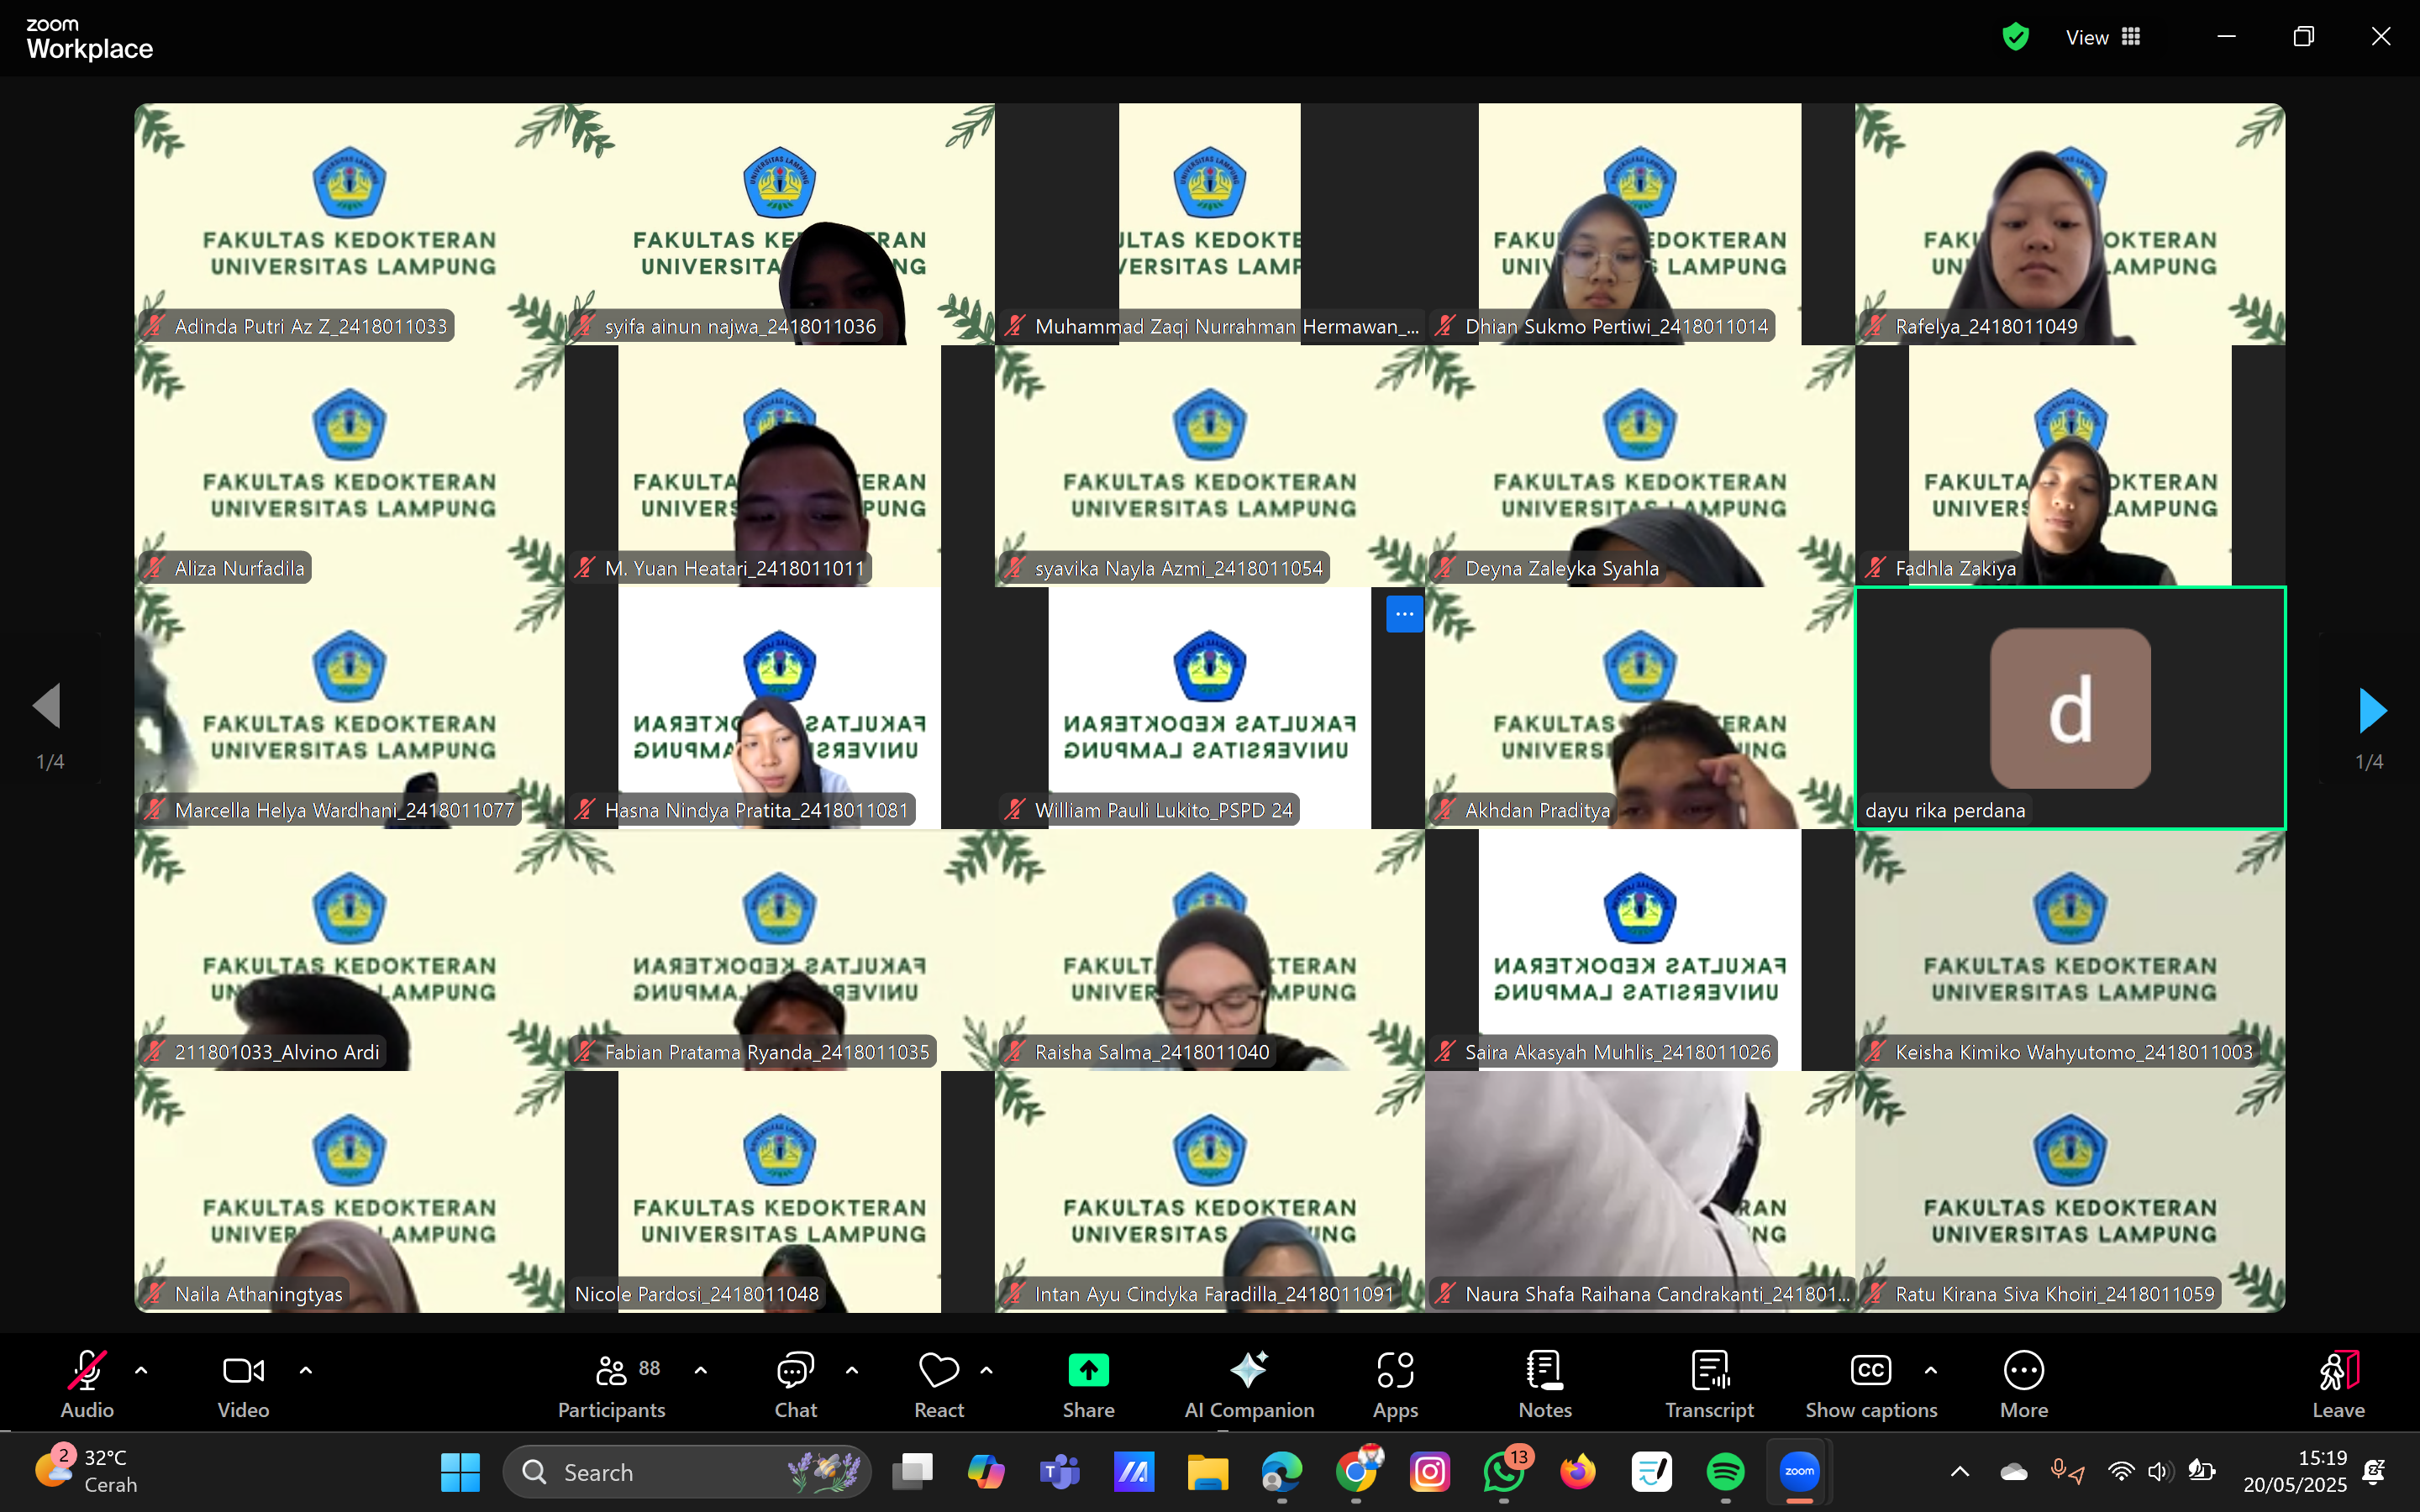Image resolution: width=2420 pixels, height=1512 pixels.
Task: Click name label Intan Ayu Cindyka Faradilla_2418011091
Action: (1214, 1294)
